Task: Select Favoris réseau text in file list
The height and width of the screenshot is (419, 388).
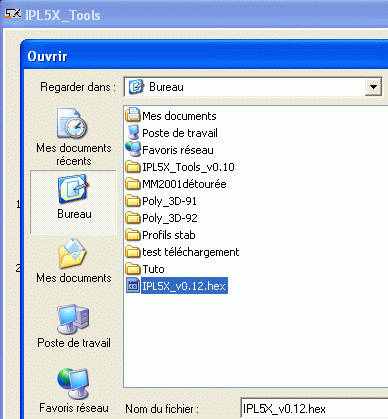Action: [178, 150]
